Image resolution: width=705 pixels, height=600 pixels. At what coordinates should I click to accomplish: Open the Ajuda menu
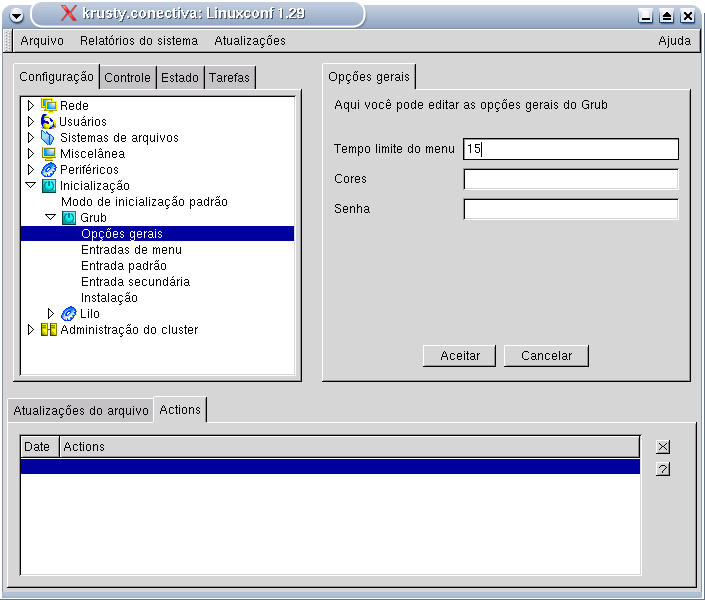pyautogui.click(x=674, y=40)
